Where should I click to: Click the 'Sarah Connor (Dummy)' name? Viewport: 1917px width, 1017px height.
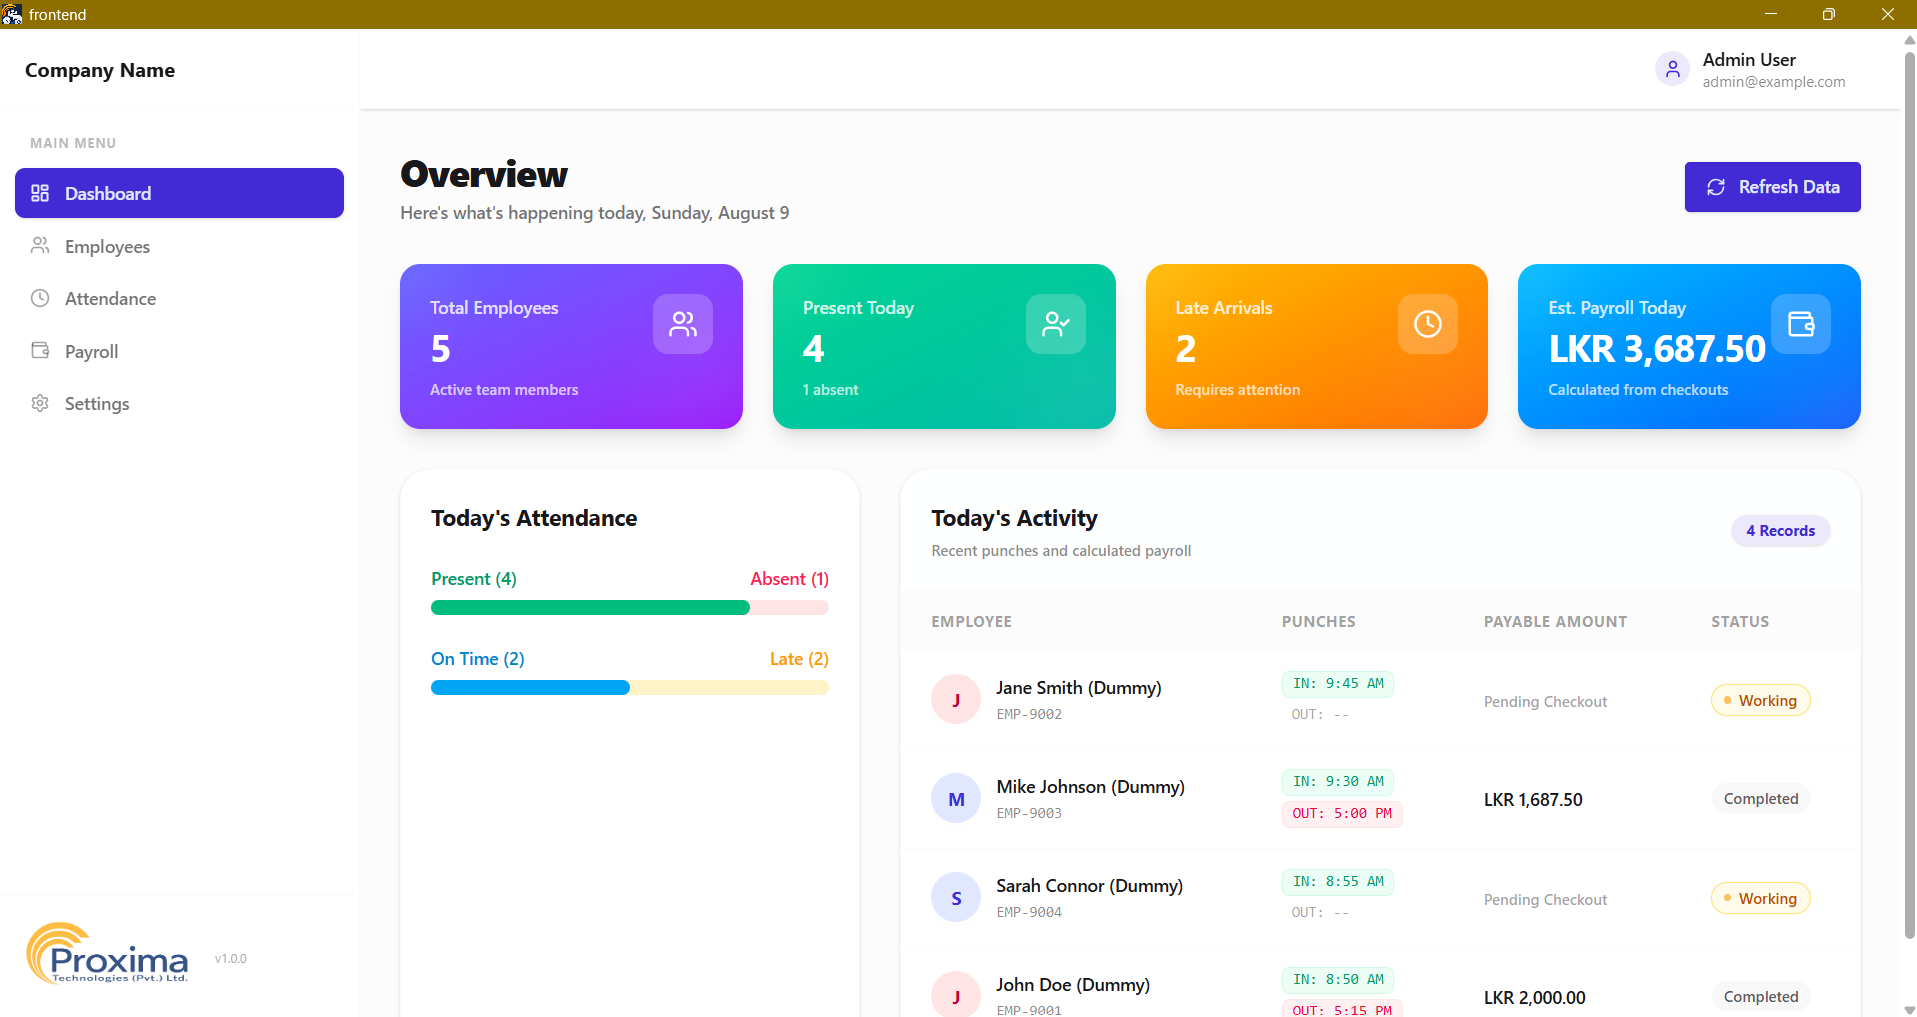1089,885
